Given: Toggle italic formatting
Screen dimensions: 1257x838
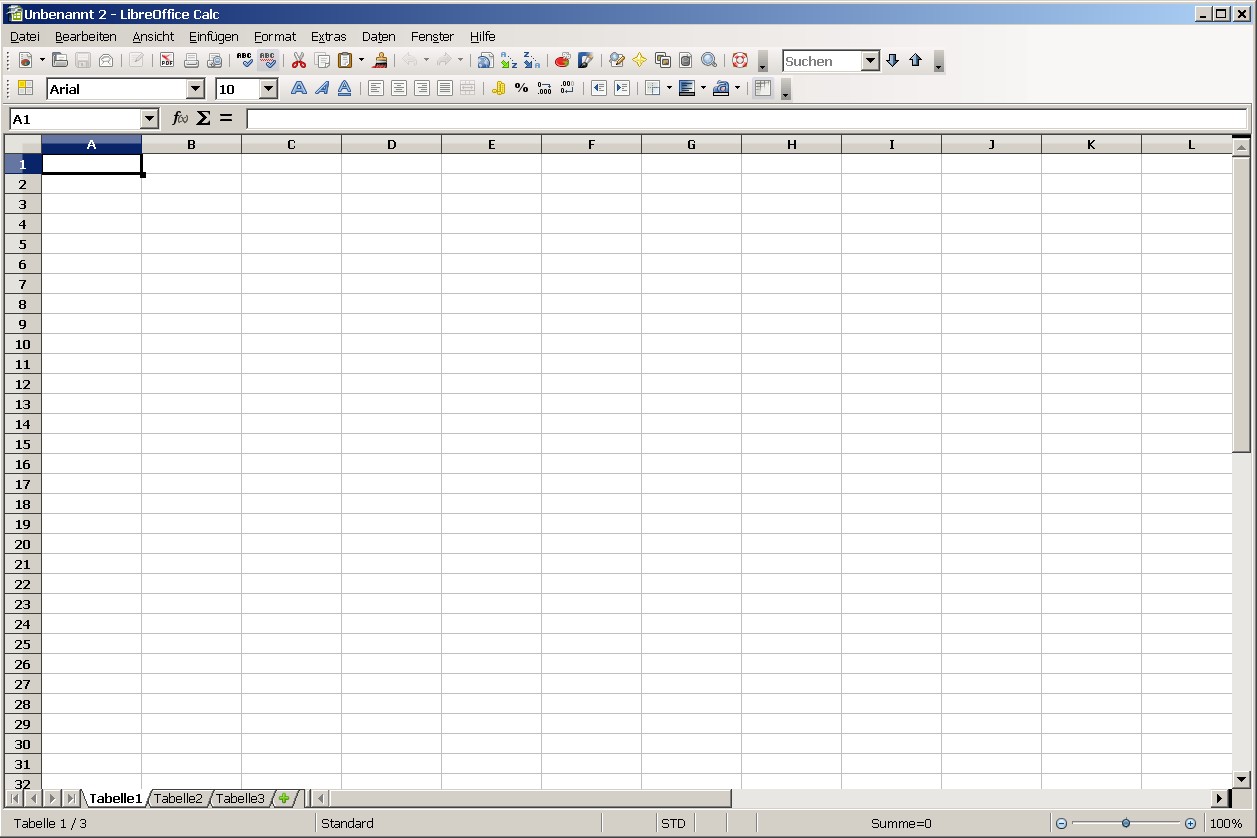Looking at the screenshot, I should pyautogui.click(x=321, y=88).
